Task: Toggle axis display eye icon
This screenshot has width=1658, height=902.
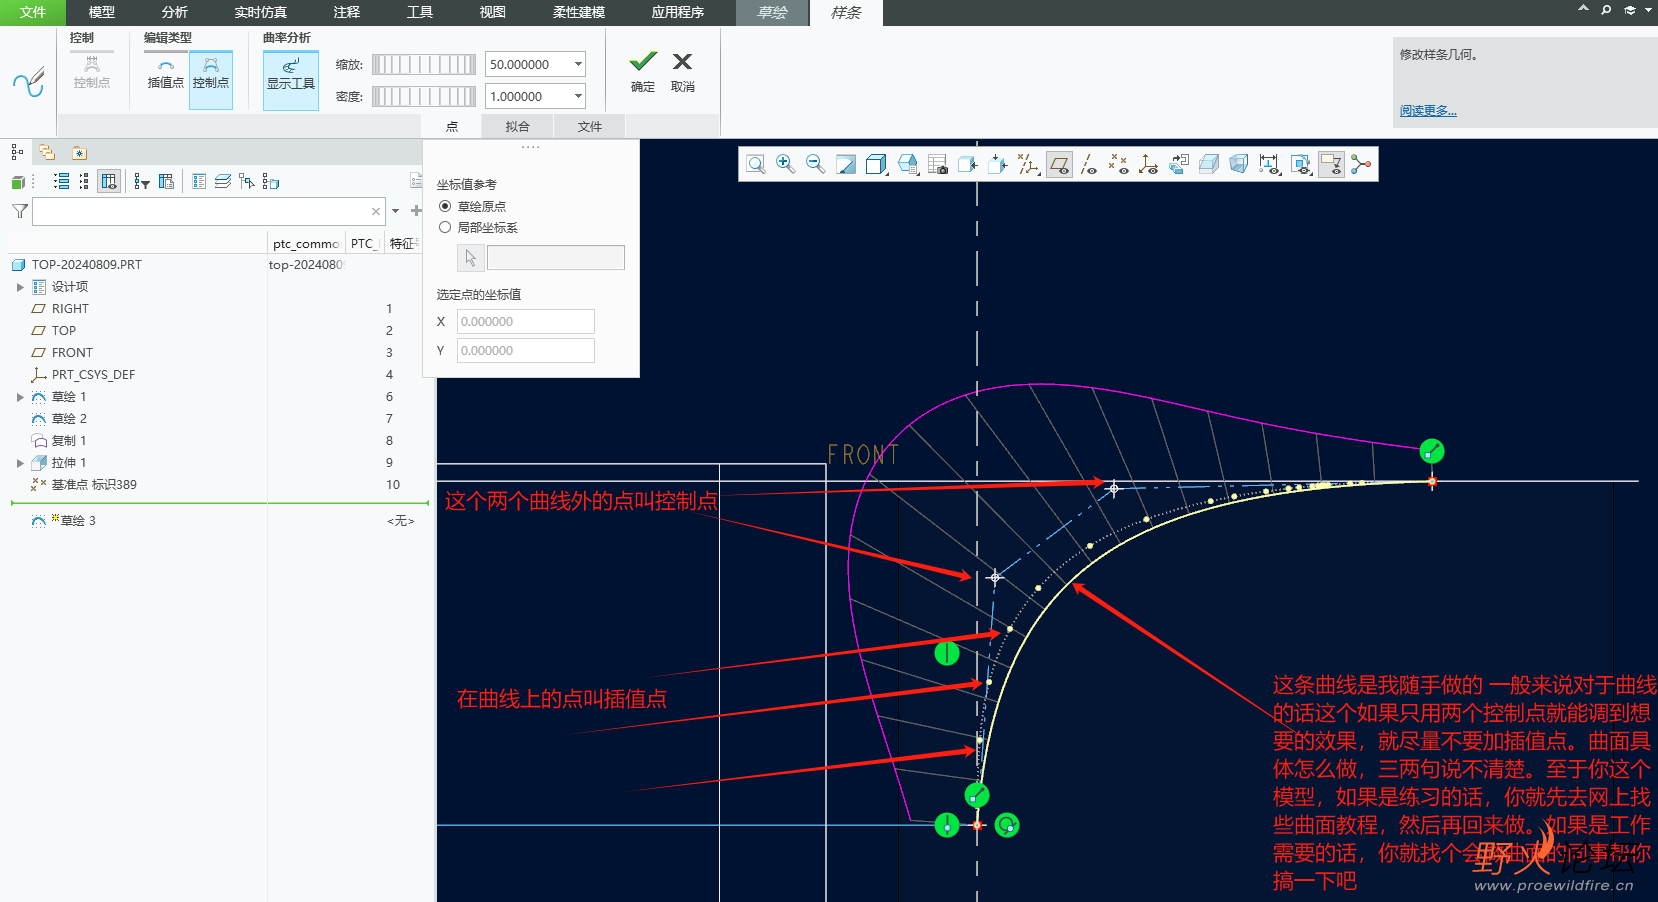Action: coord(1089,164)
